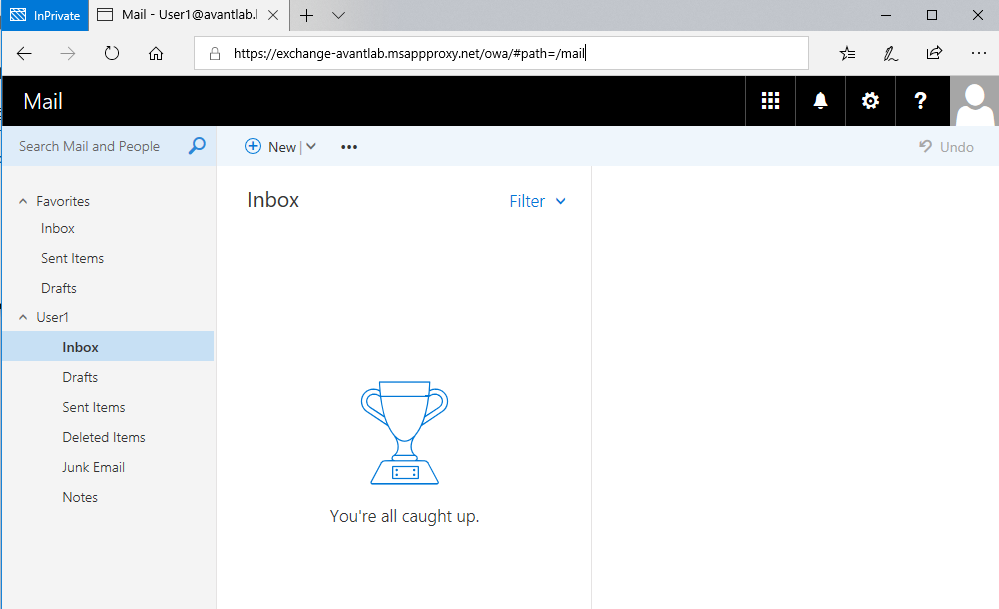The height and width of the screenshot is (609, 999).
Task: Click the Search Mail and People field
Action: point(89,147)
